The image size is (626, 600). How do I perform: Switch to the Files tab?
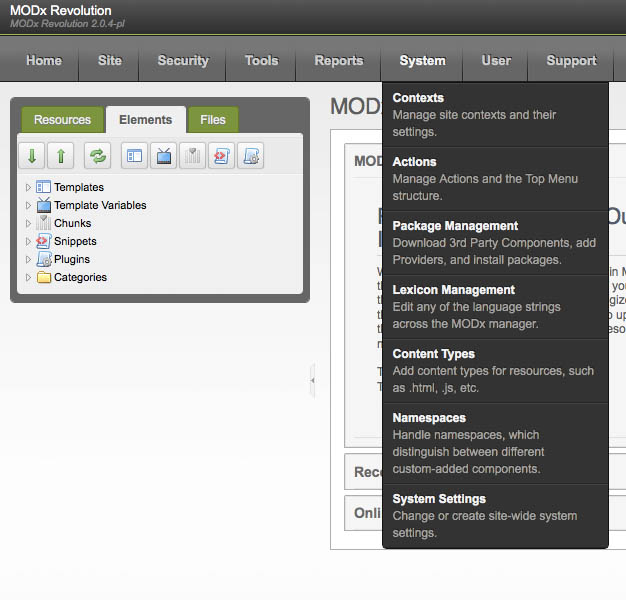(213, 119)
